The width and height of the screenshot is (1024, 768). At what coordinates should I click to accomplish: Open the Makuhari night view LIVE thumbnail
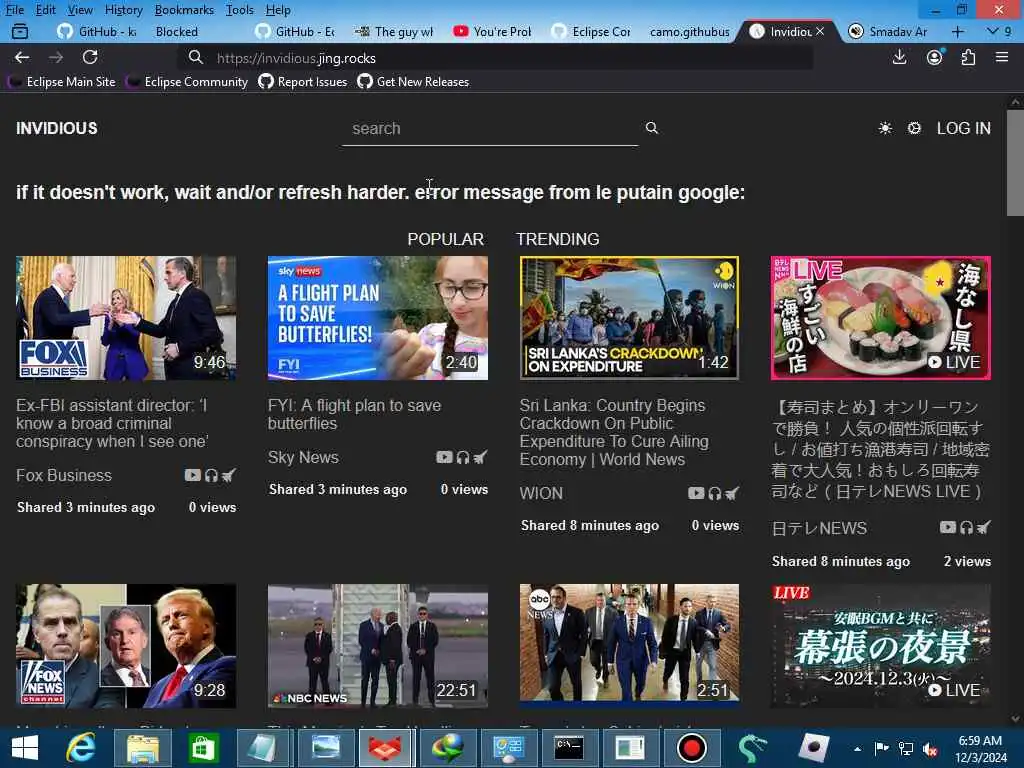[881, 646]
